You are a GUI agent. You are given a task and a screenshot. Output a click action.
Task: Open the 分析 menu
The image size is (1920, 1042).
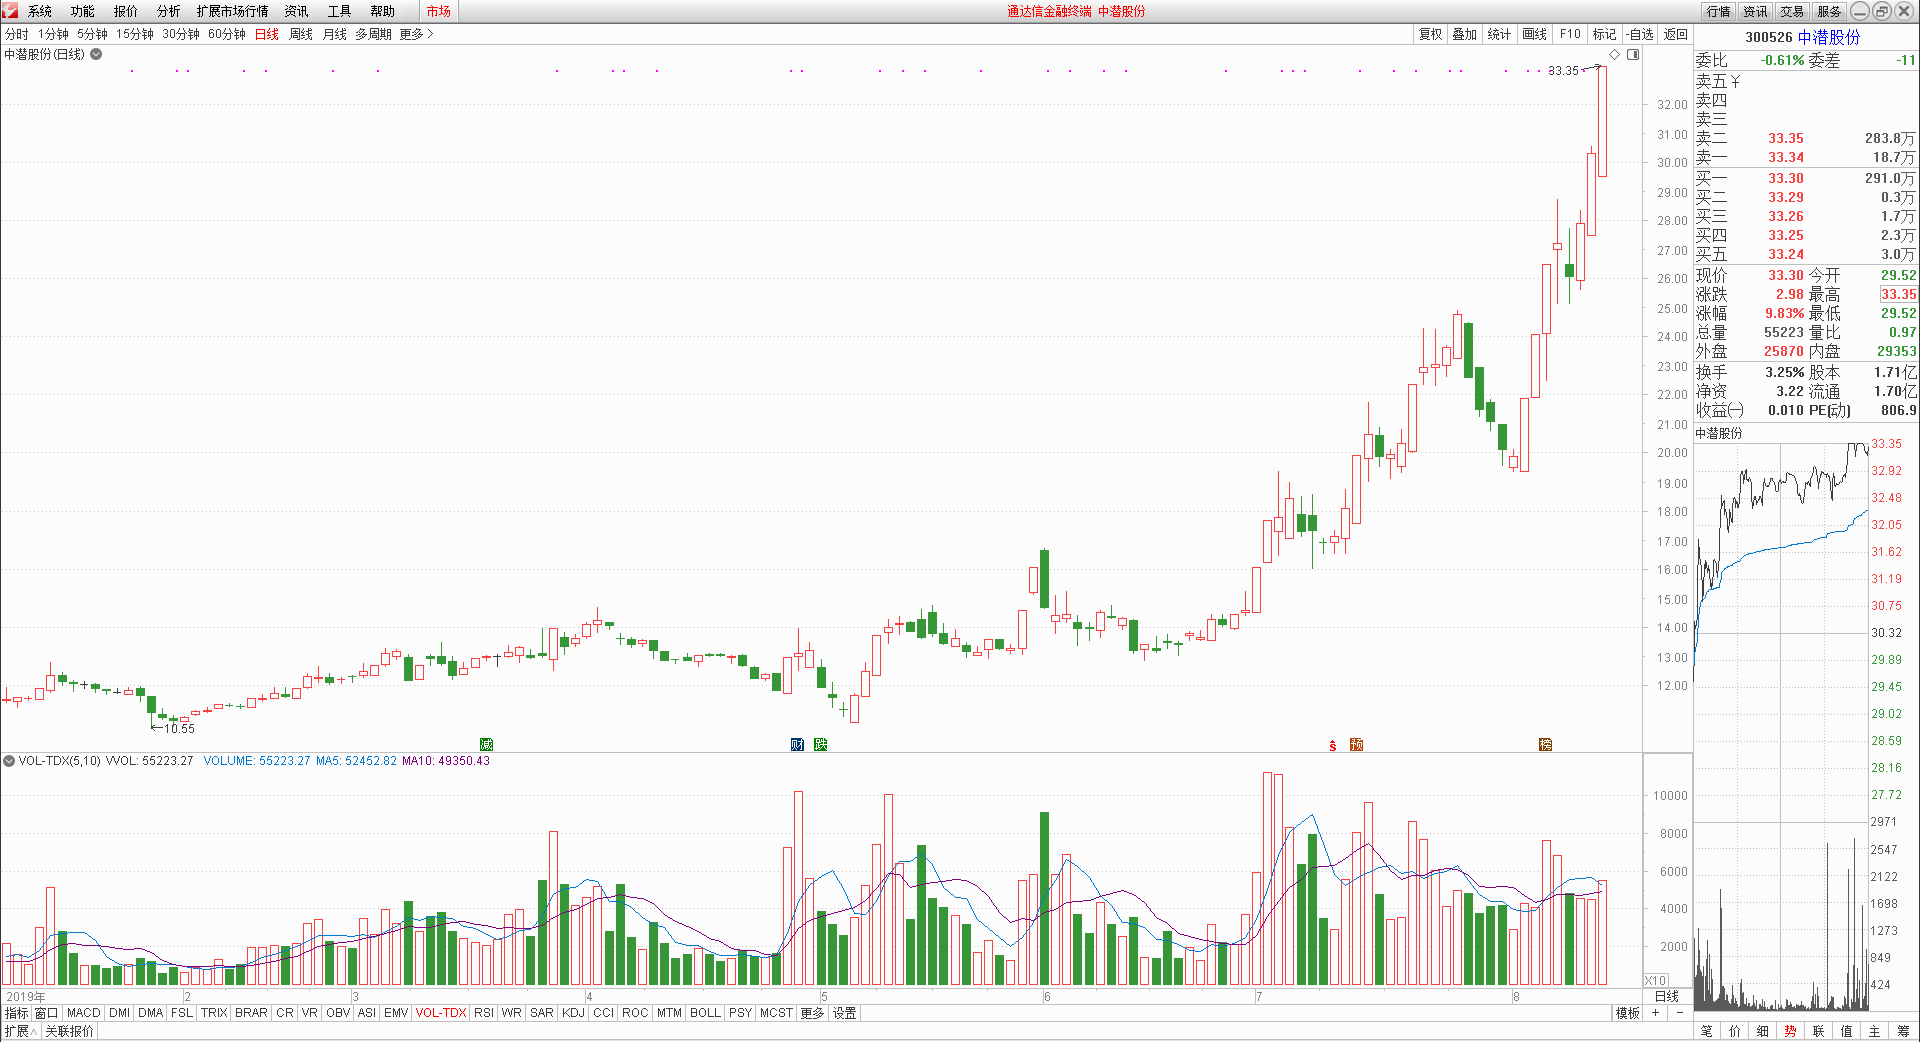tap(169, 11)
